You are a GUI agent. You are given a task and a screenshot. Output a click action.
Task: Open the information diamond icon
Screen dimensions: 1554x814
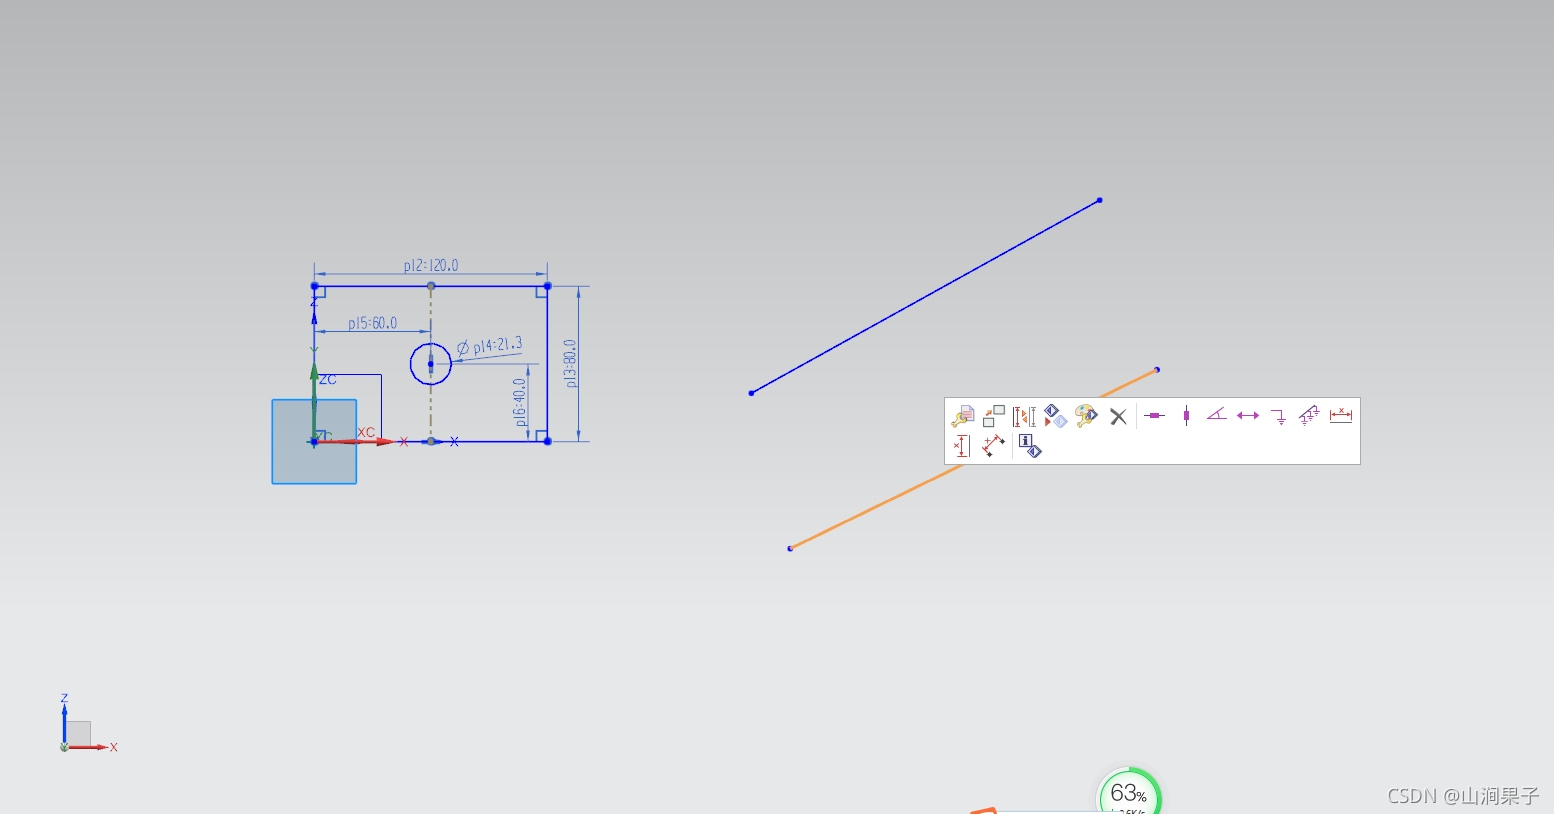(1030, 446)
